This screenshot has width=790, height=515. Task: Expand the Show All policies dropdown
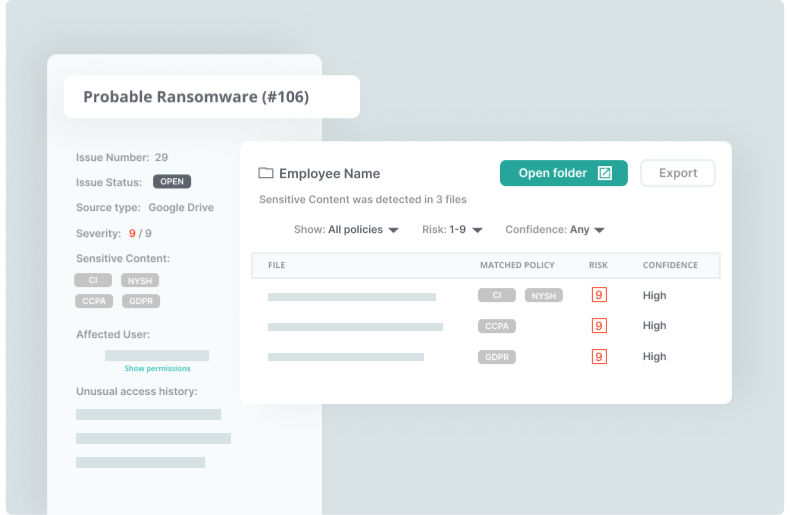347,230
